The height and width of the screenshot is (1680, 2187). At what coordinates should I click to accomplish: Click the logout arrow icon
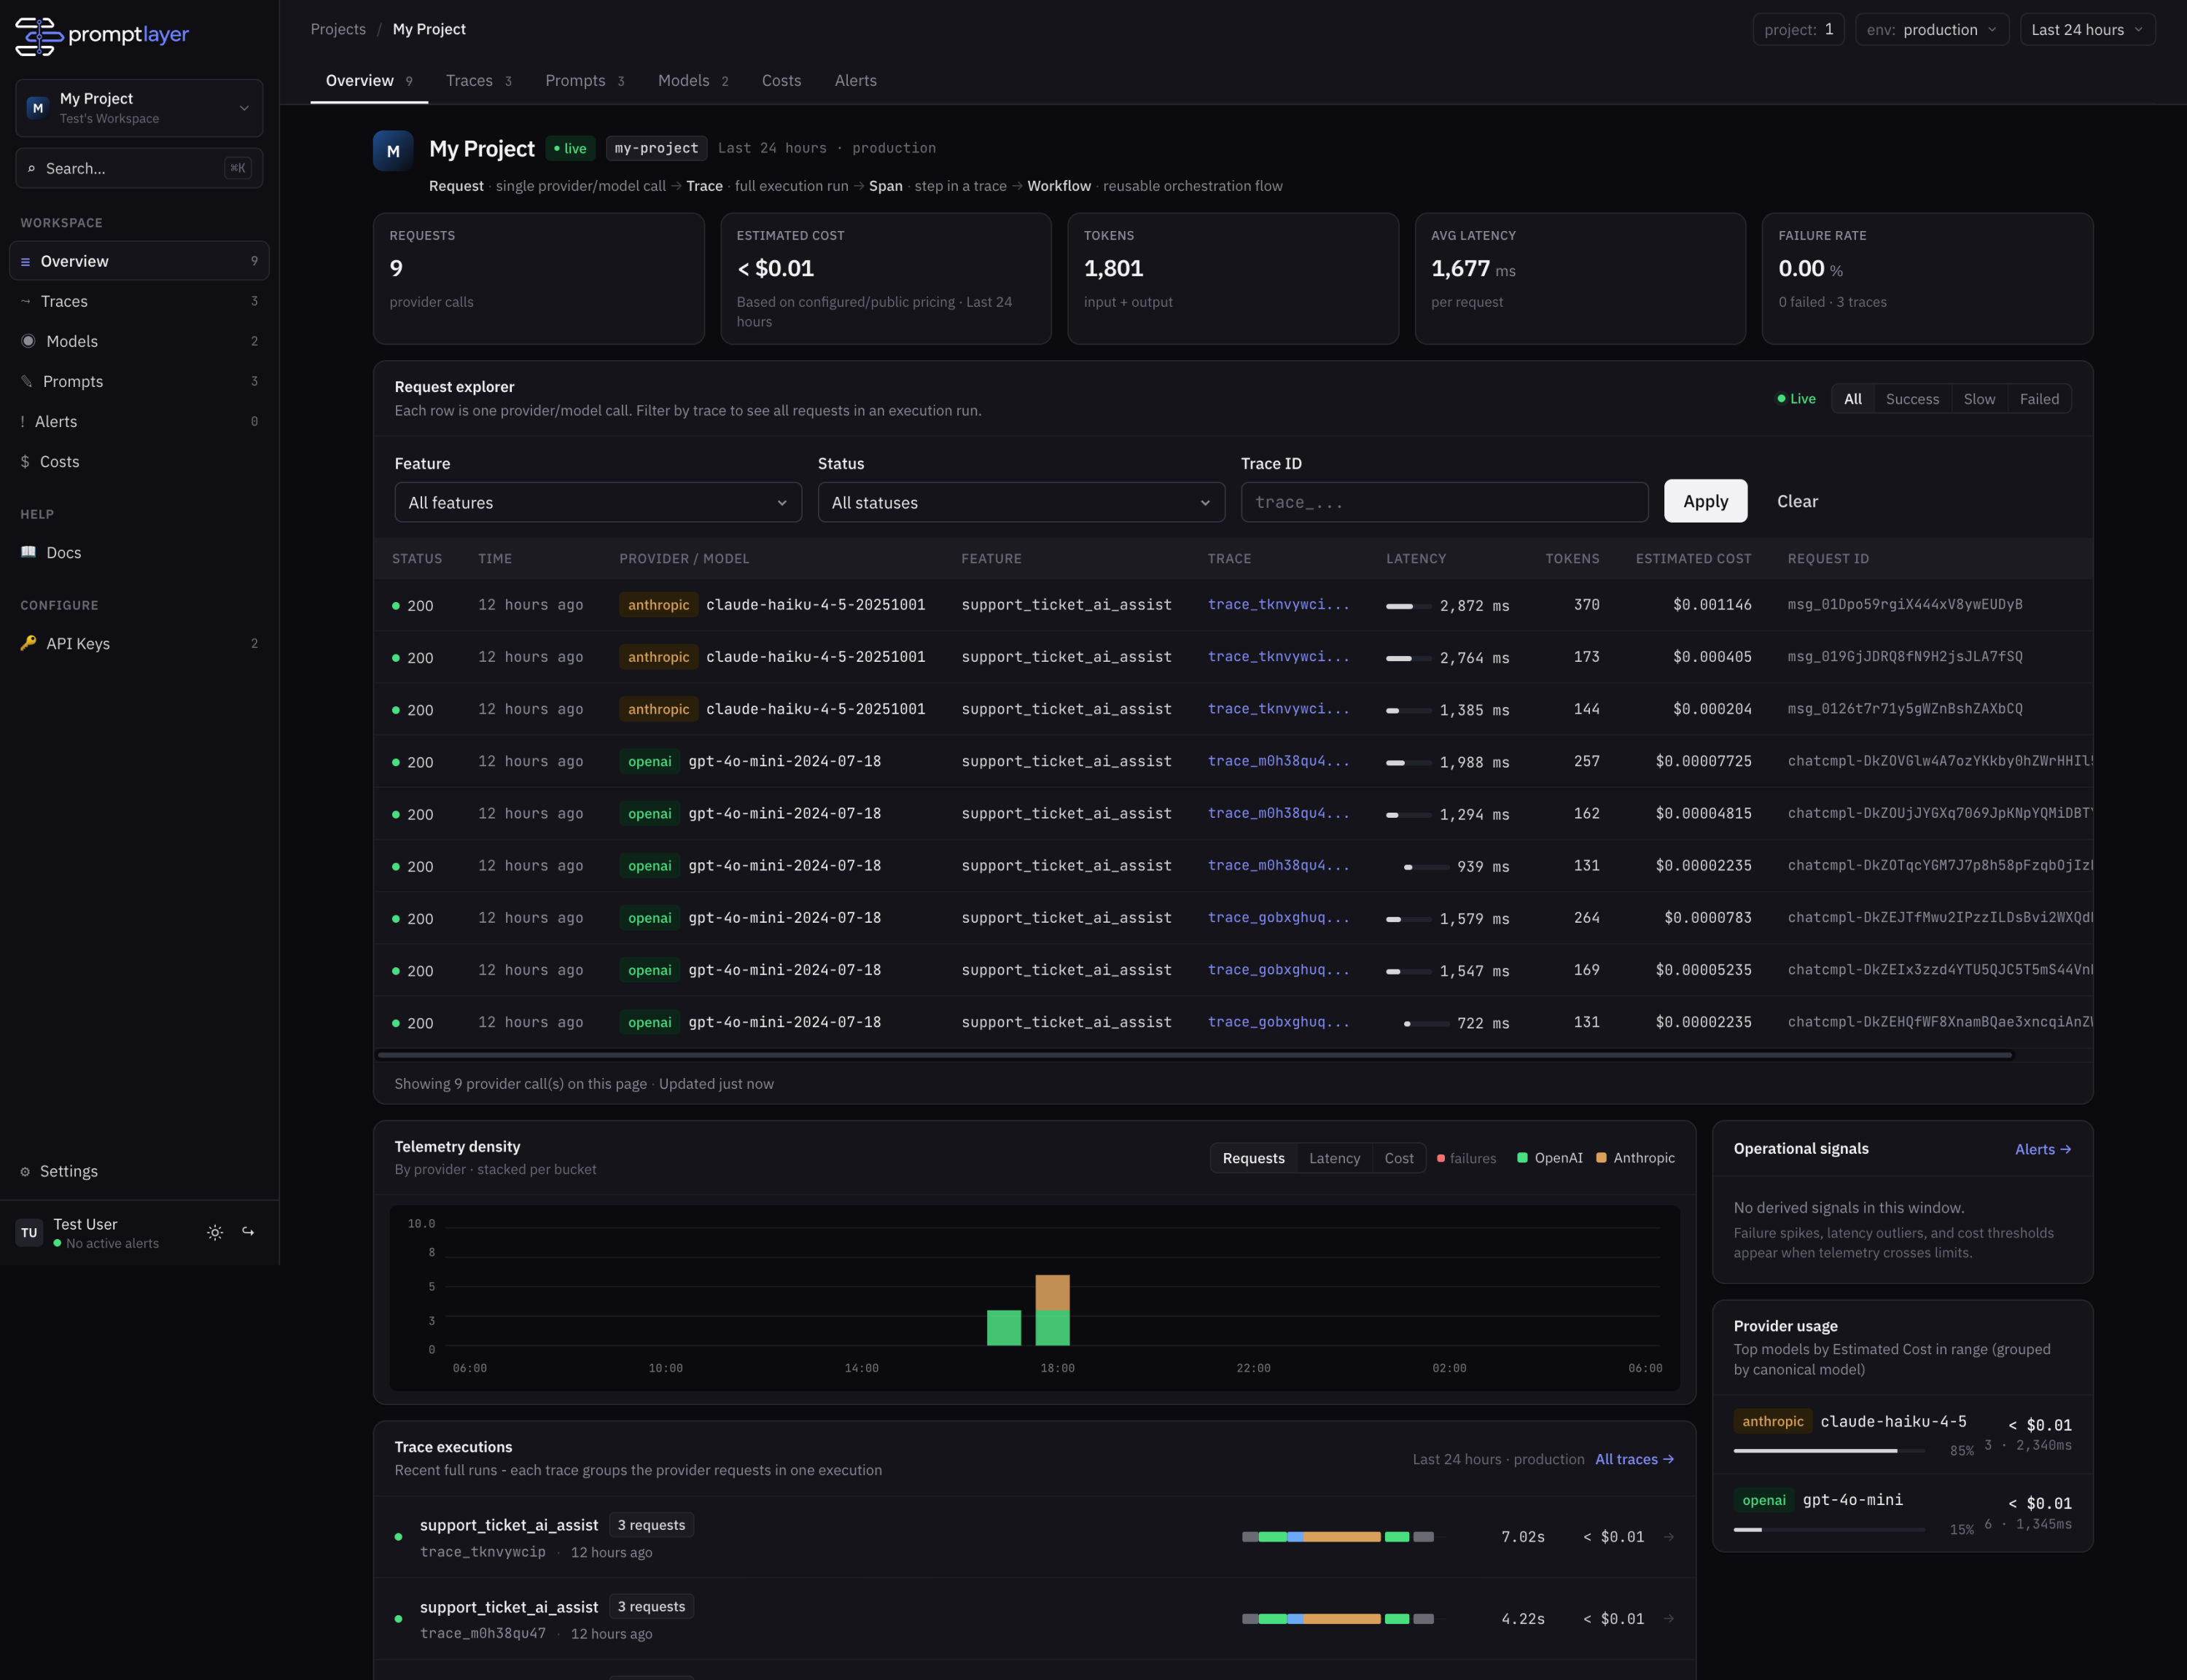coord(248,1232)
